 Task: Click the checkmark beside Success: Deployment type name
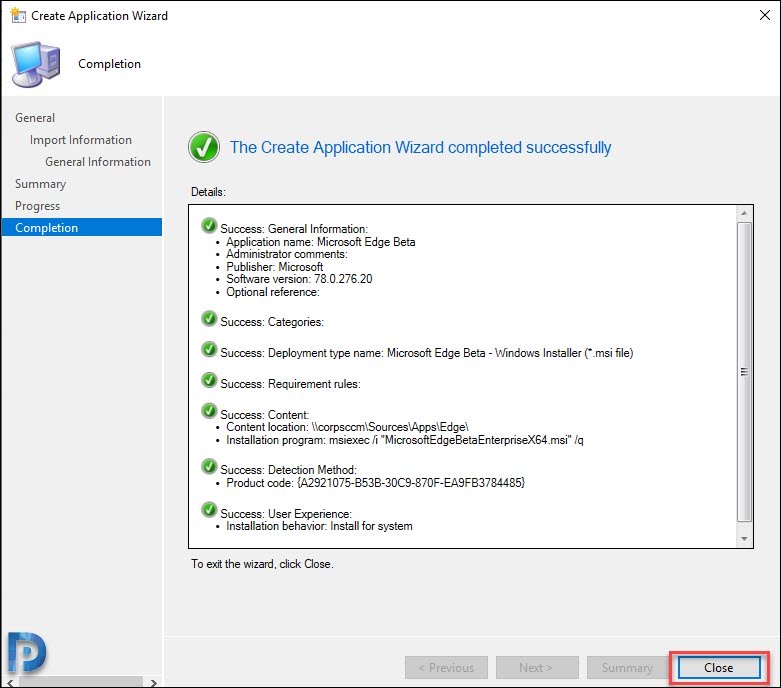(209, 349)
